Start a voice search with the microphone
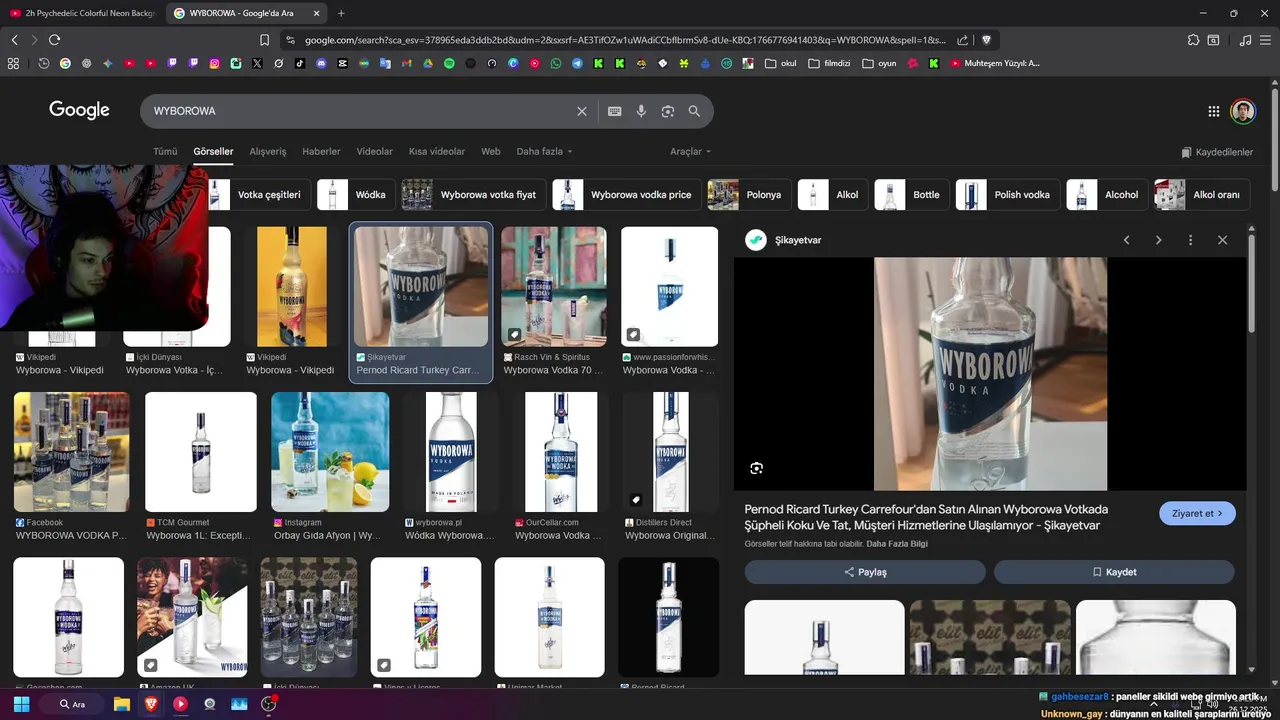Viewport: 1280px width, 720px height. pyautogui.click(x=641, y=111)
